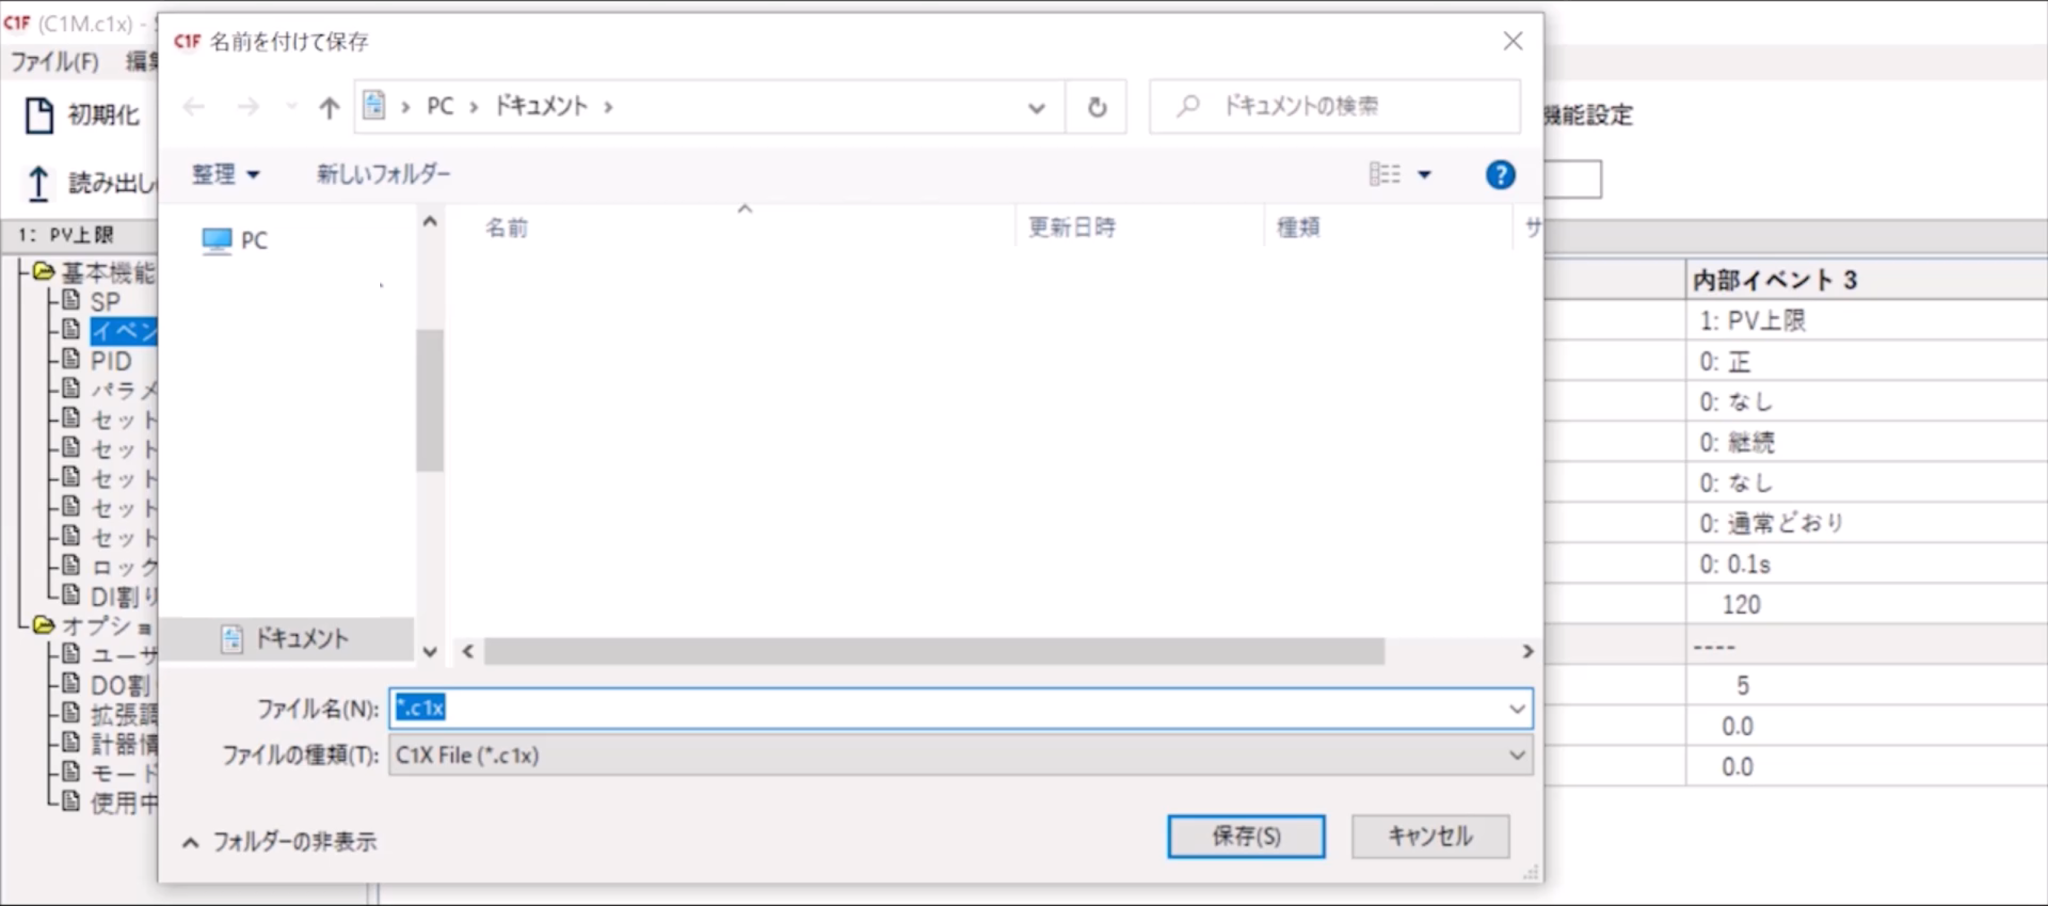This screenshot has width=2048, height=906.
Task: Open the ファイルの種類 dropdown
Action: 1518,755
